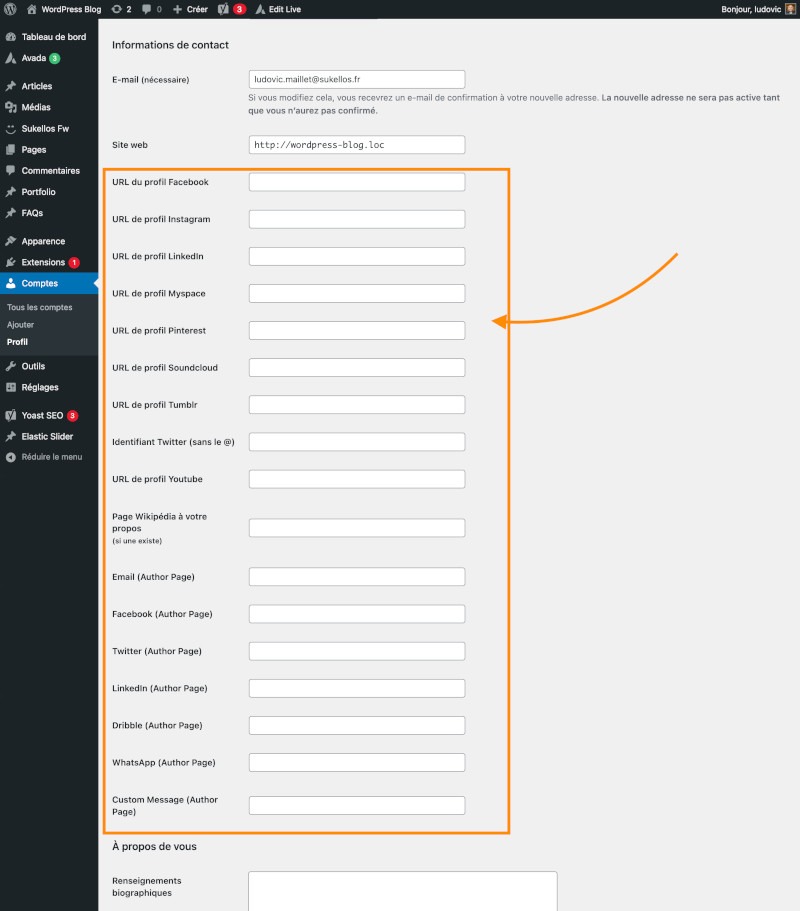Click the Identifiant Twitter input field

click(x=356, y=442)
